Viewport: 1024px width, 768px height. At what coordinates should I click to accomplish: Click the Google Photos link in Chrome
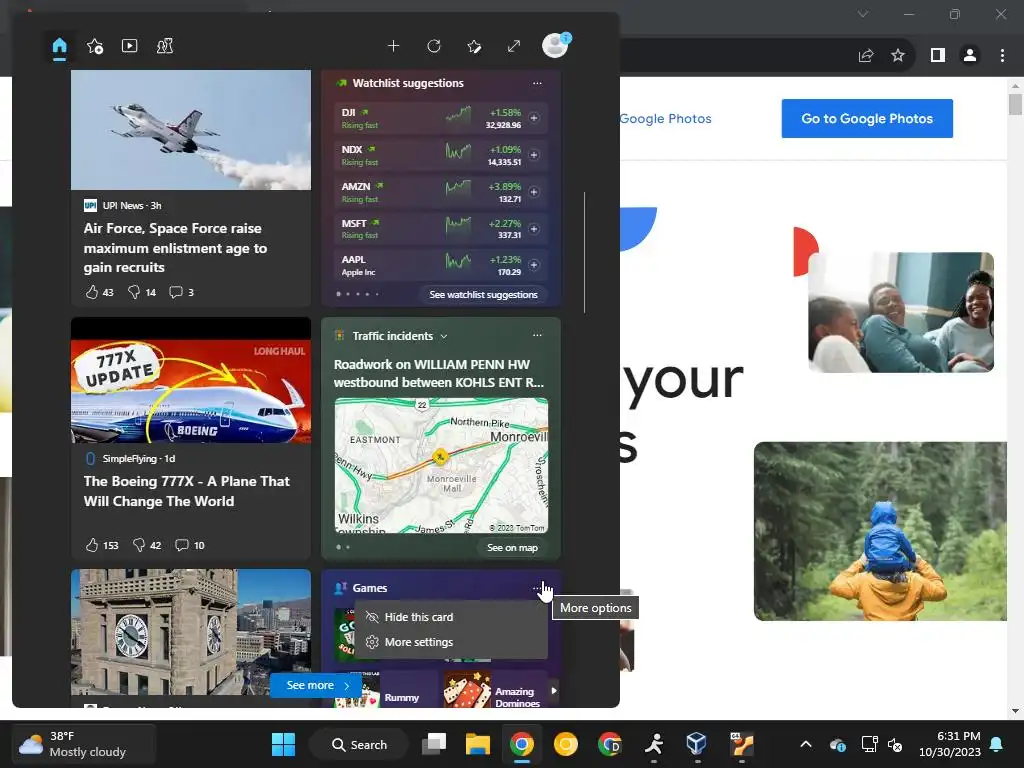coord(665,118)
